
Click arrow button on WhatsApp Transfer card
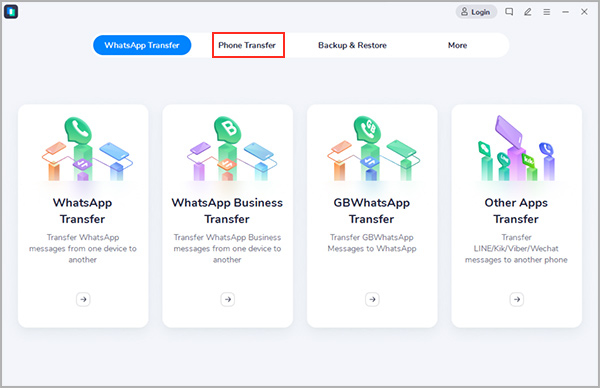pos(83,299)
